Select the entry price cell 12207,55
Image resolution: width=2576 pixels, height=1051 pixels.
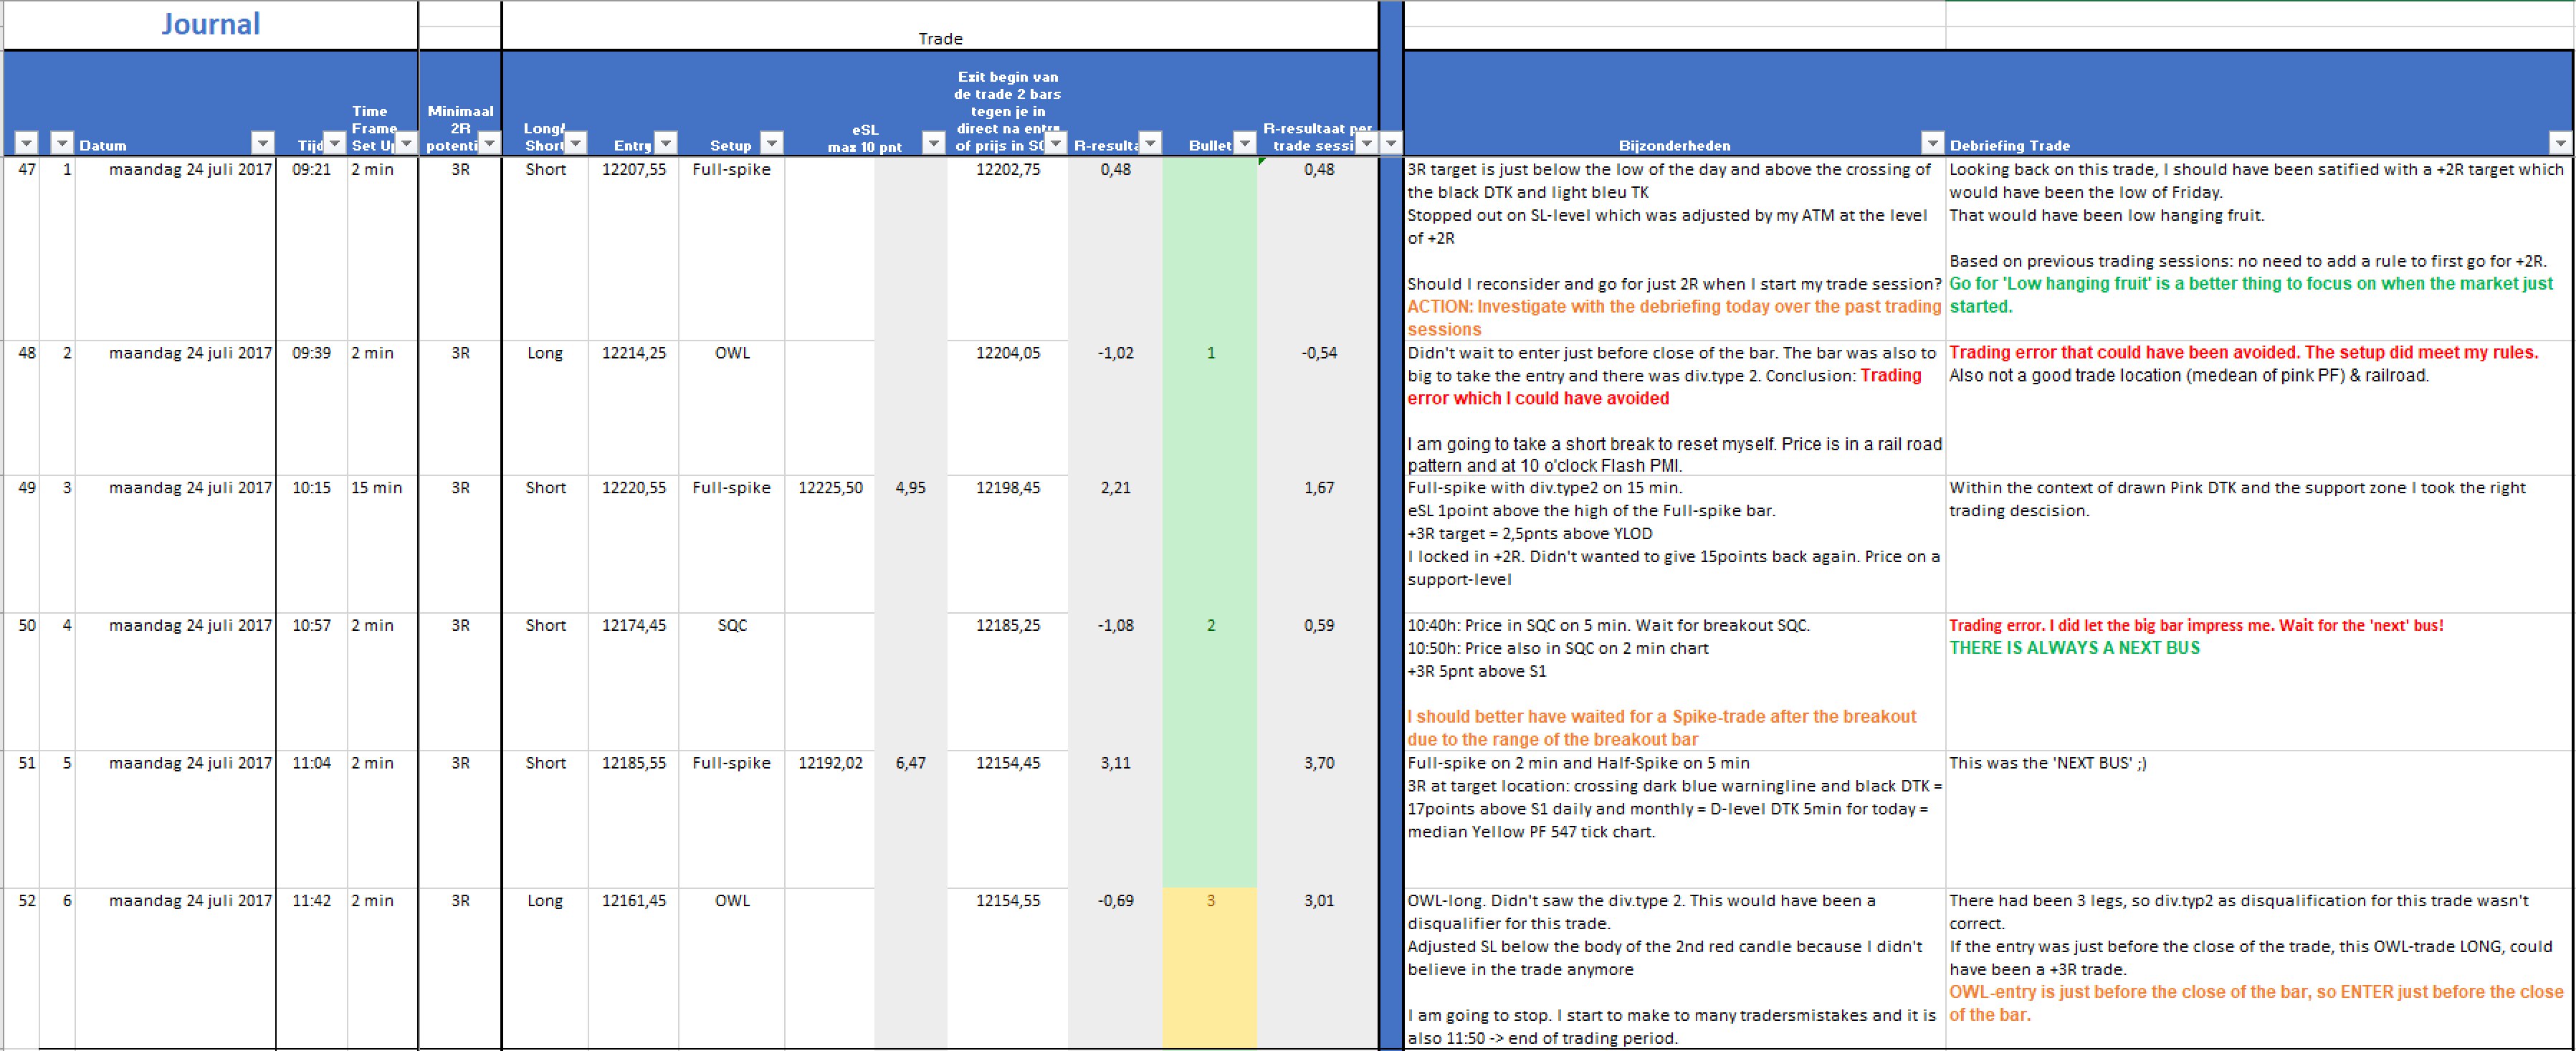point(633,248)
